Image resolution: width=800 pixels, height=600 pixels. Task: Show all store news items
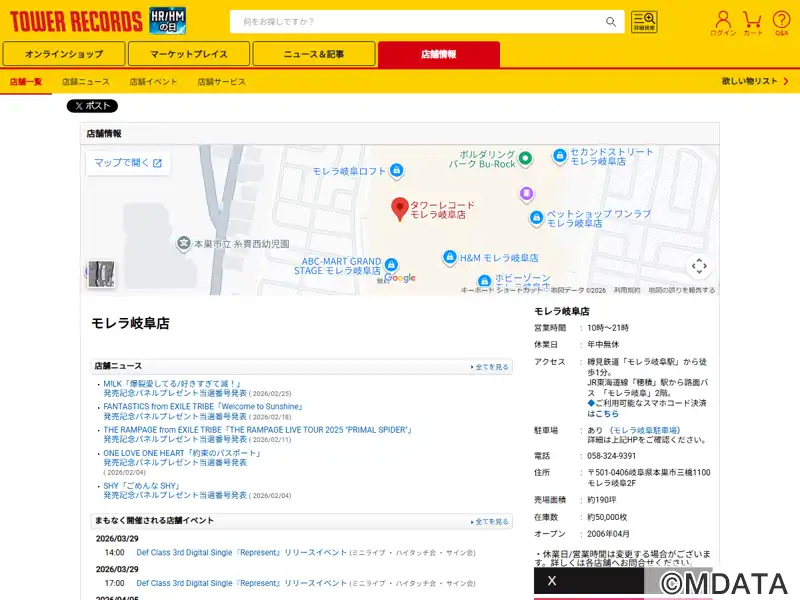point(490,367)
